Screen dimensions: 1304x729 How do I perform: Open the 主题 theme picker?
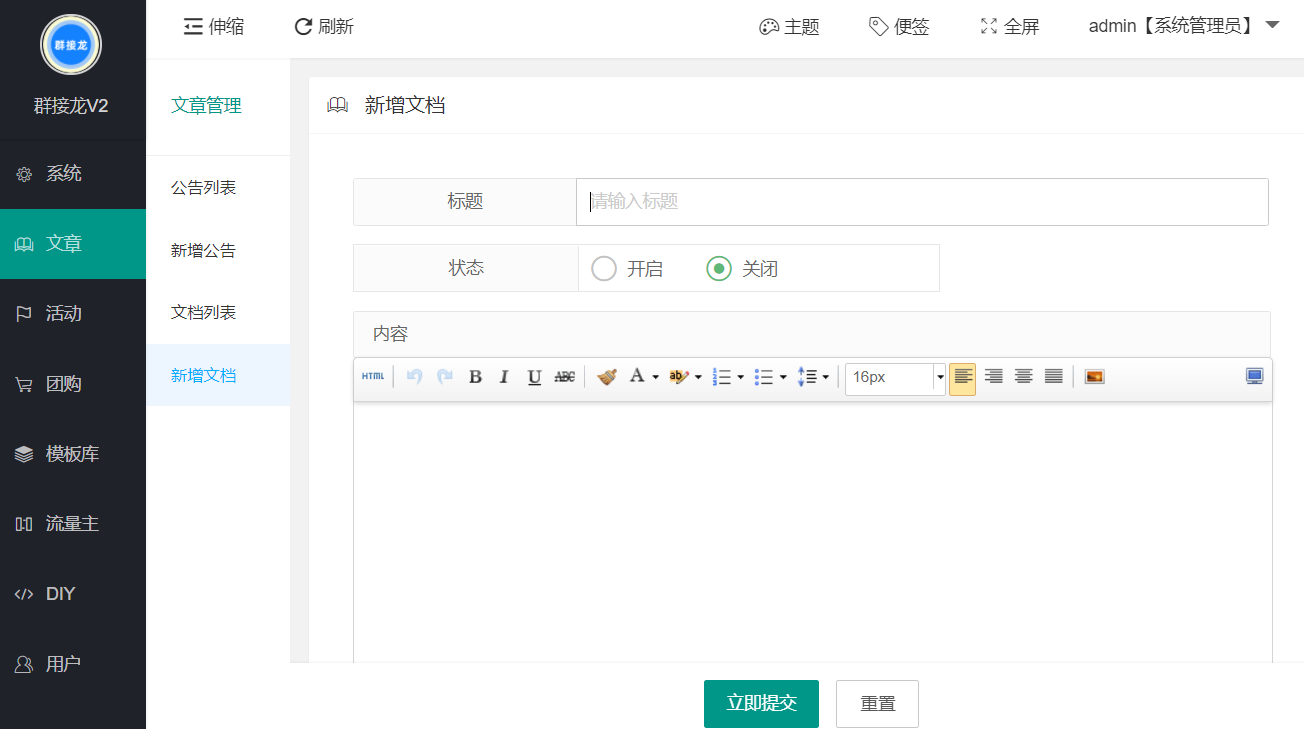click(x=790, y=27)
